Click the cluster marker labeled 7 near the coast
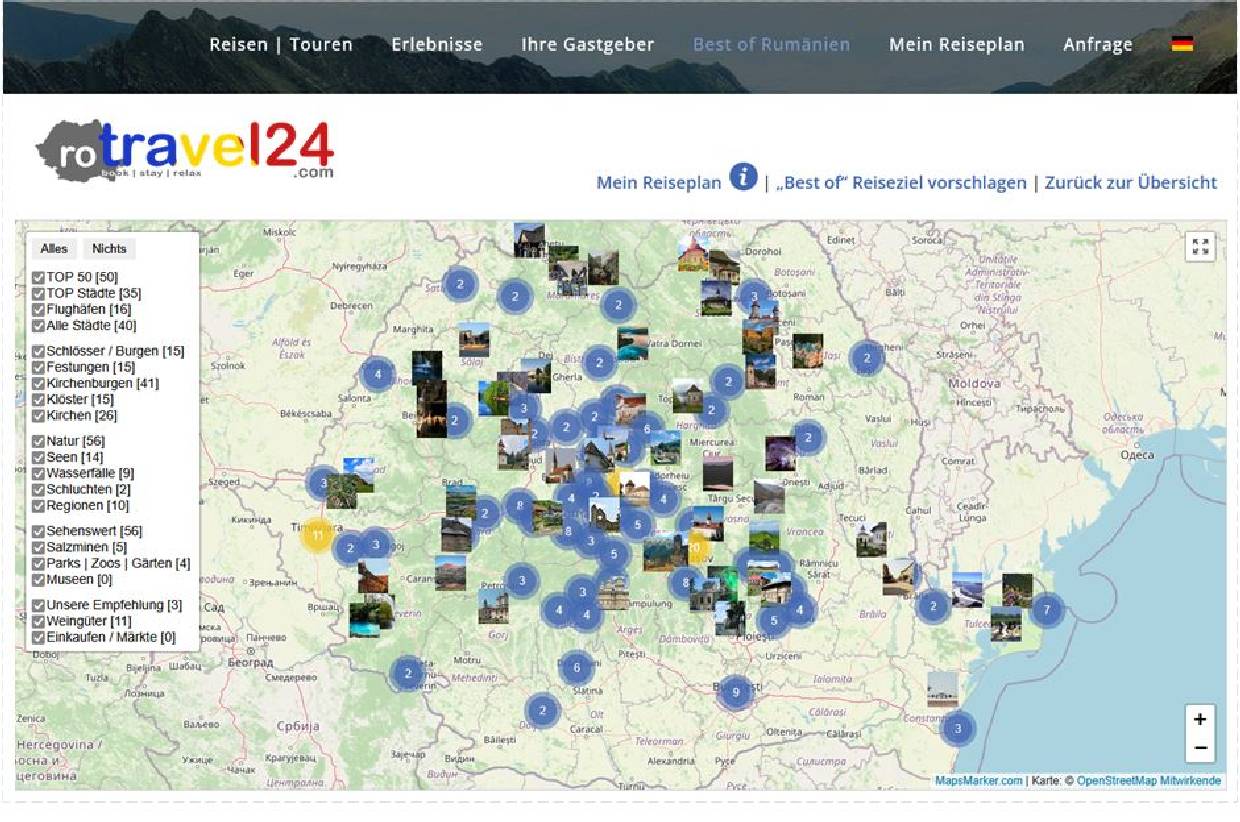 pos(1047,609)
